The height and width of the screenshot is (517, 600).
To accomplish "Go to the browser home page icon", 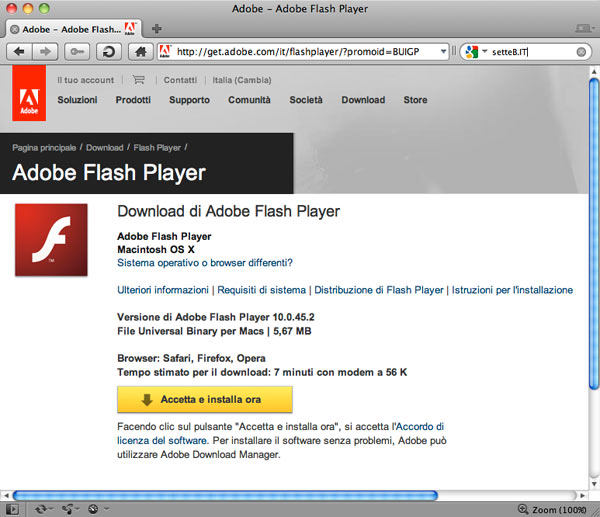I will coord(142,51).
